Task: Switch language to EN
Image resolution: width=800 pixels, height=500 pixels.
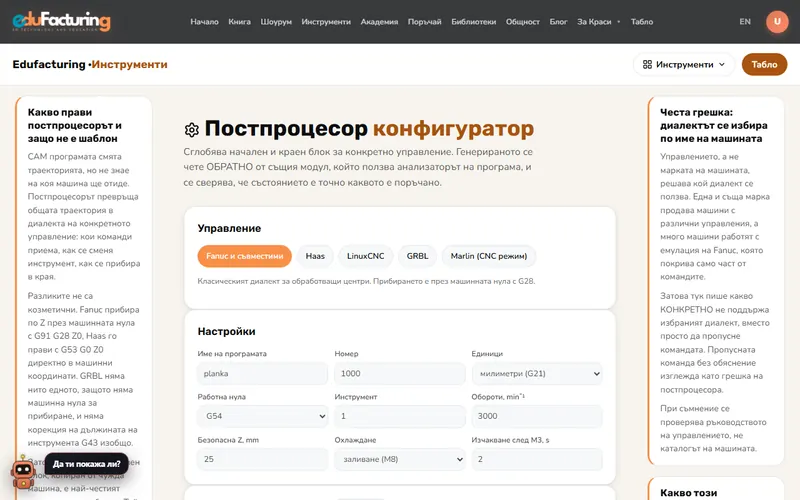Action: point(745,21)
